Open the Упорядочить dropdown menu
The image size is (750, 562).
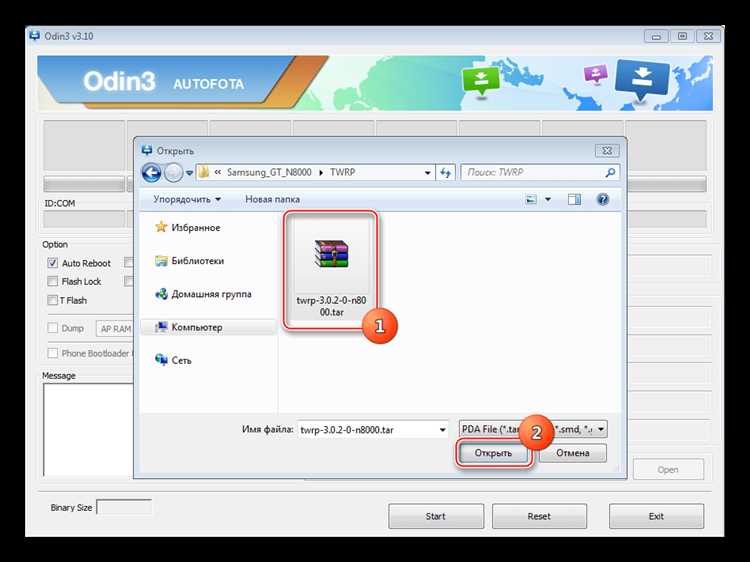tap(187, 200)
